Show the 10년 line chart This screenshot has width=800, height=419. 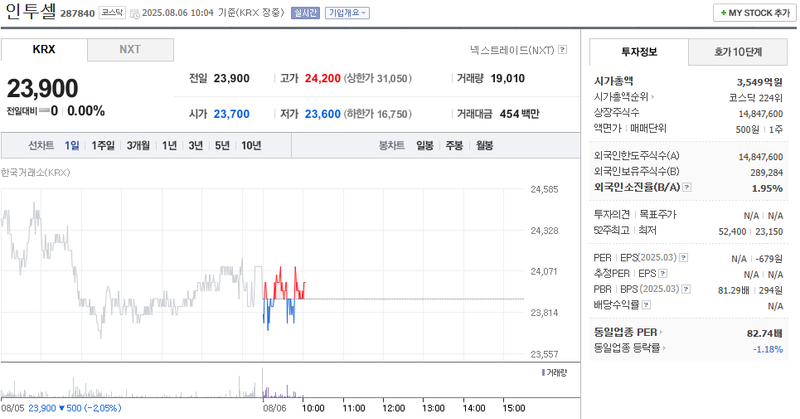tap(251, 145)
